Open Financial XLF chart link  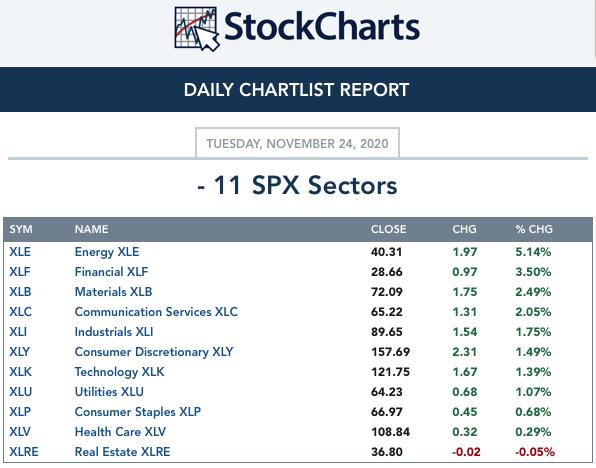111,272
